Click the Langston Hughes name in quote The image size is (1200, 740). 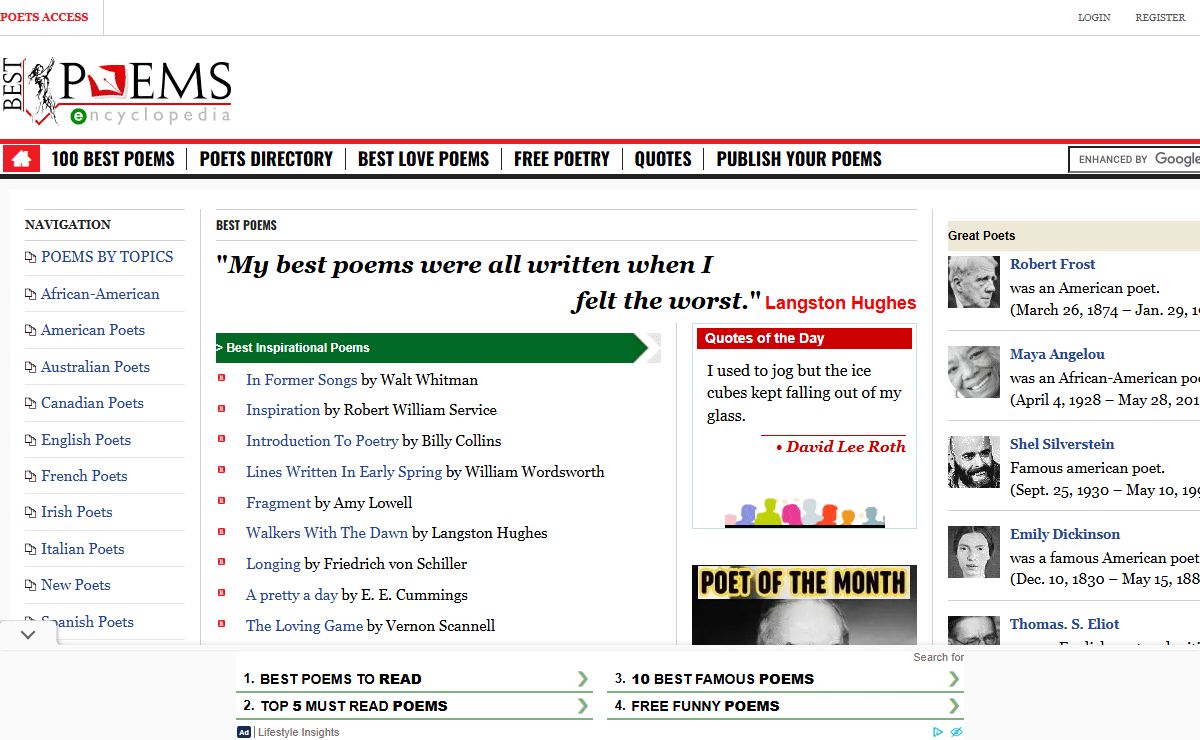[x=840, y=303]
